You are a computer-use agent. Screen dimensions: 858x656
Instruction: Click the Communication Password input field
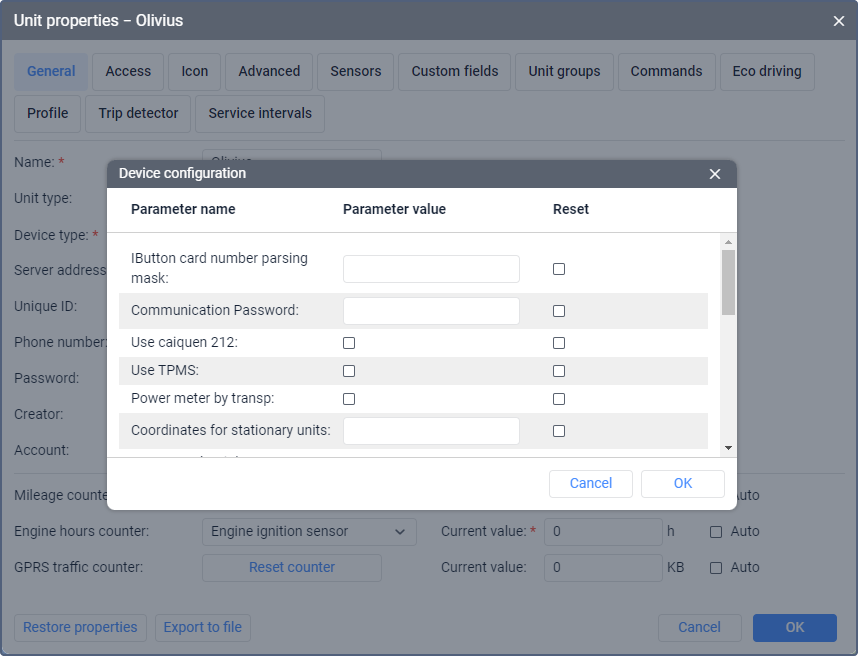pyautogui.click(x=431, y=311)
